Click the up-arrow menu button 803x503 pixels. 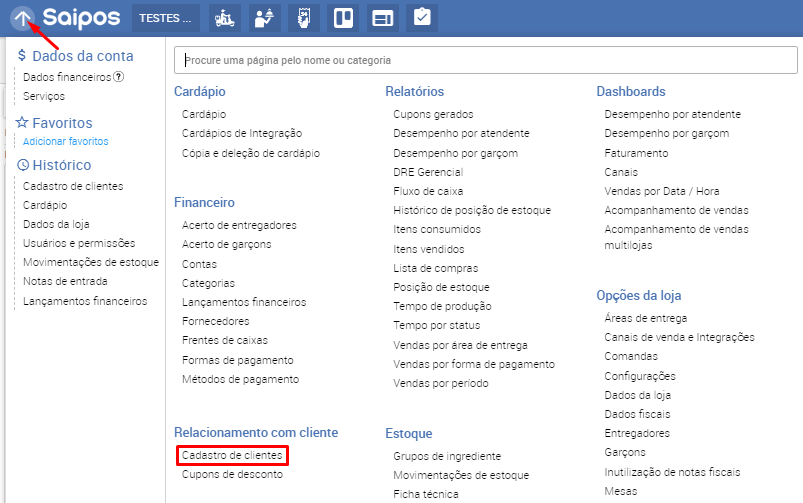pos(21,18)
